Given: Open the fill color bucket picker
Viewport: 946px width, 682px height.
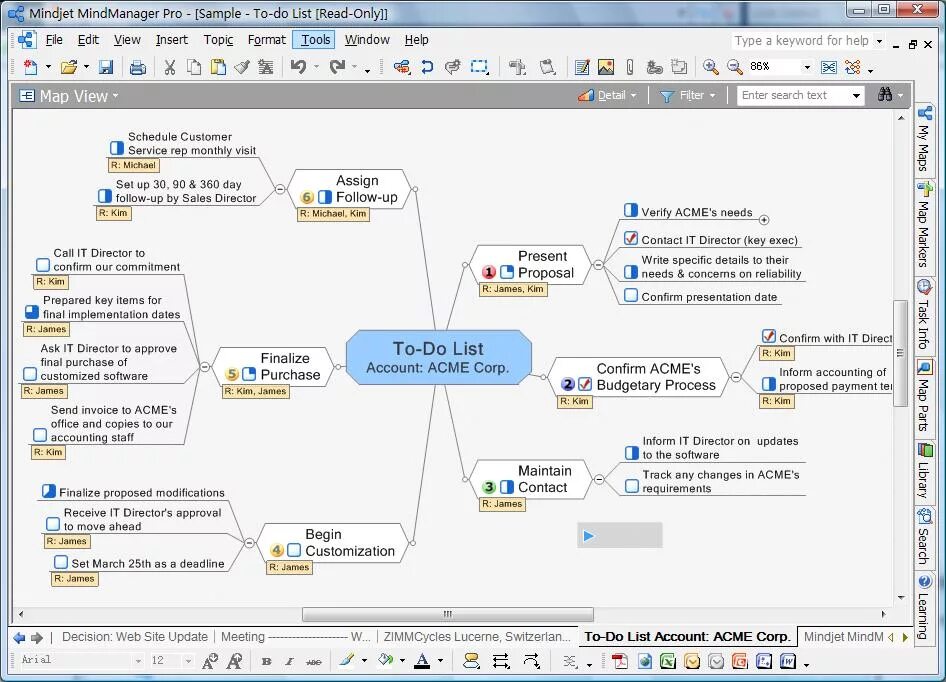Looking at the screenshot, I should point(402,661).
